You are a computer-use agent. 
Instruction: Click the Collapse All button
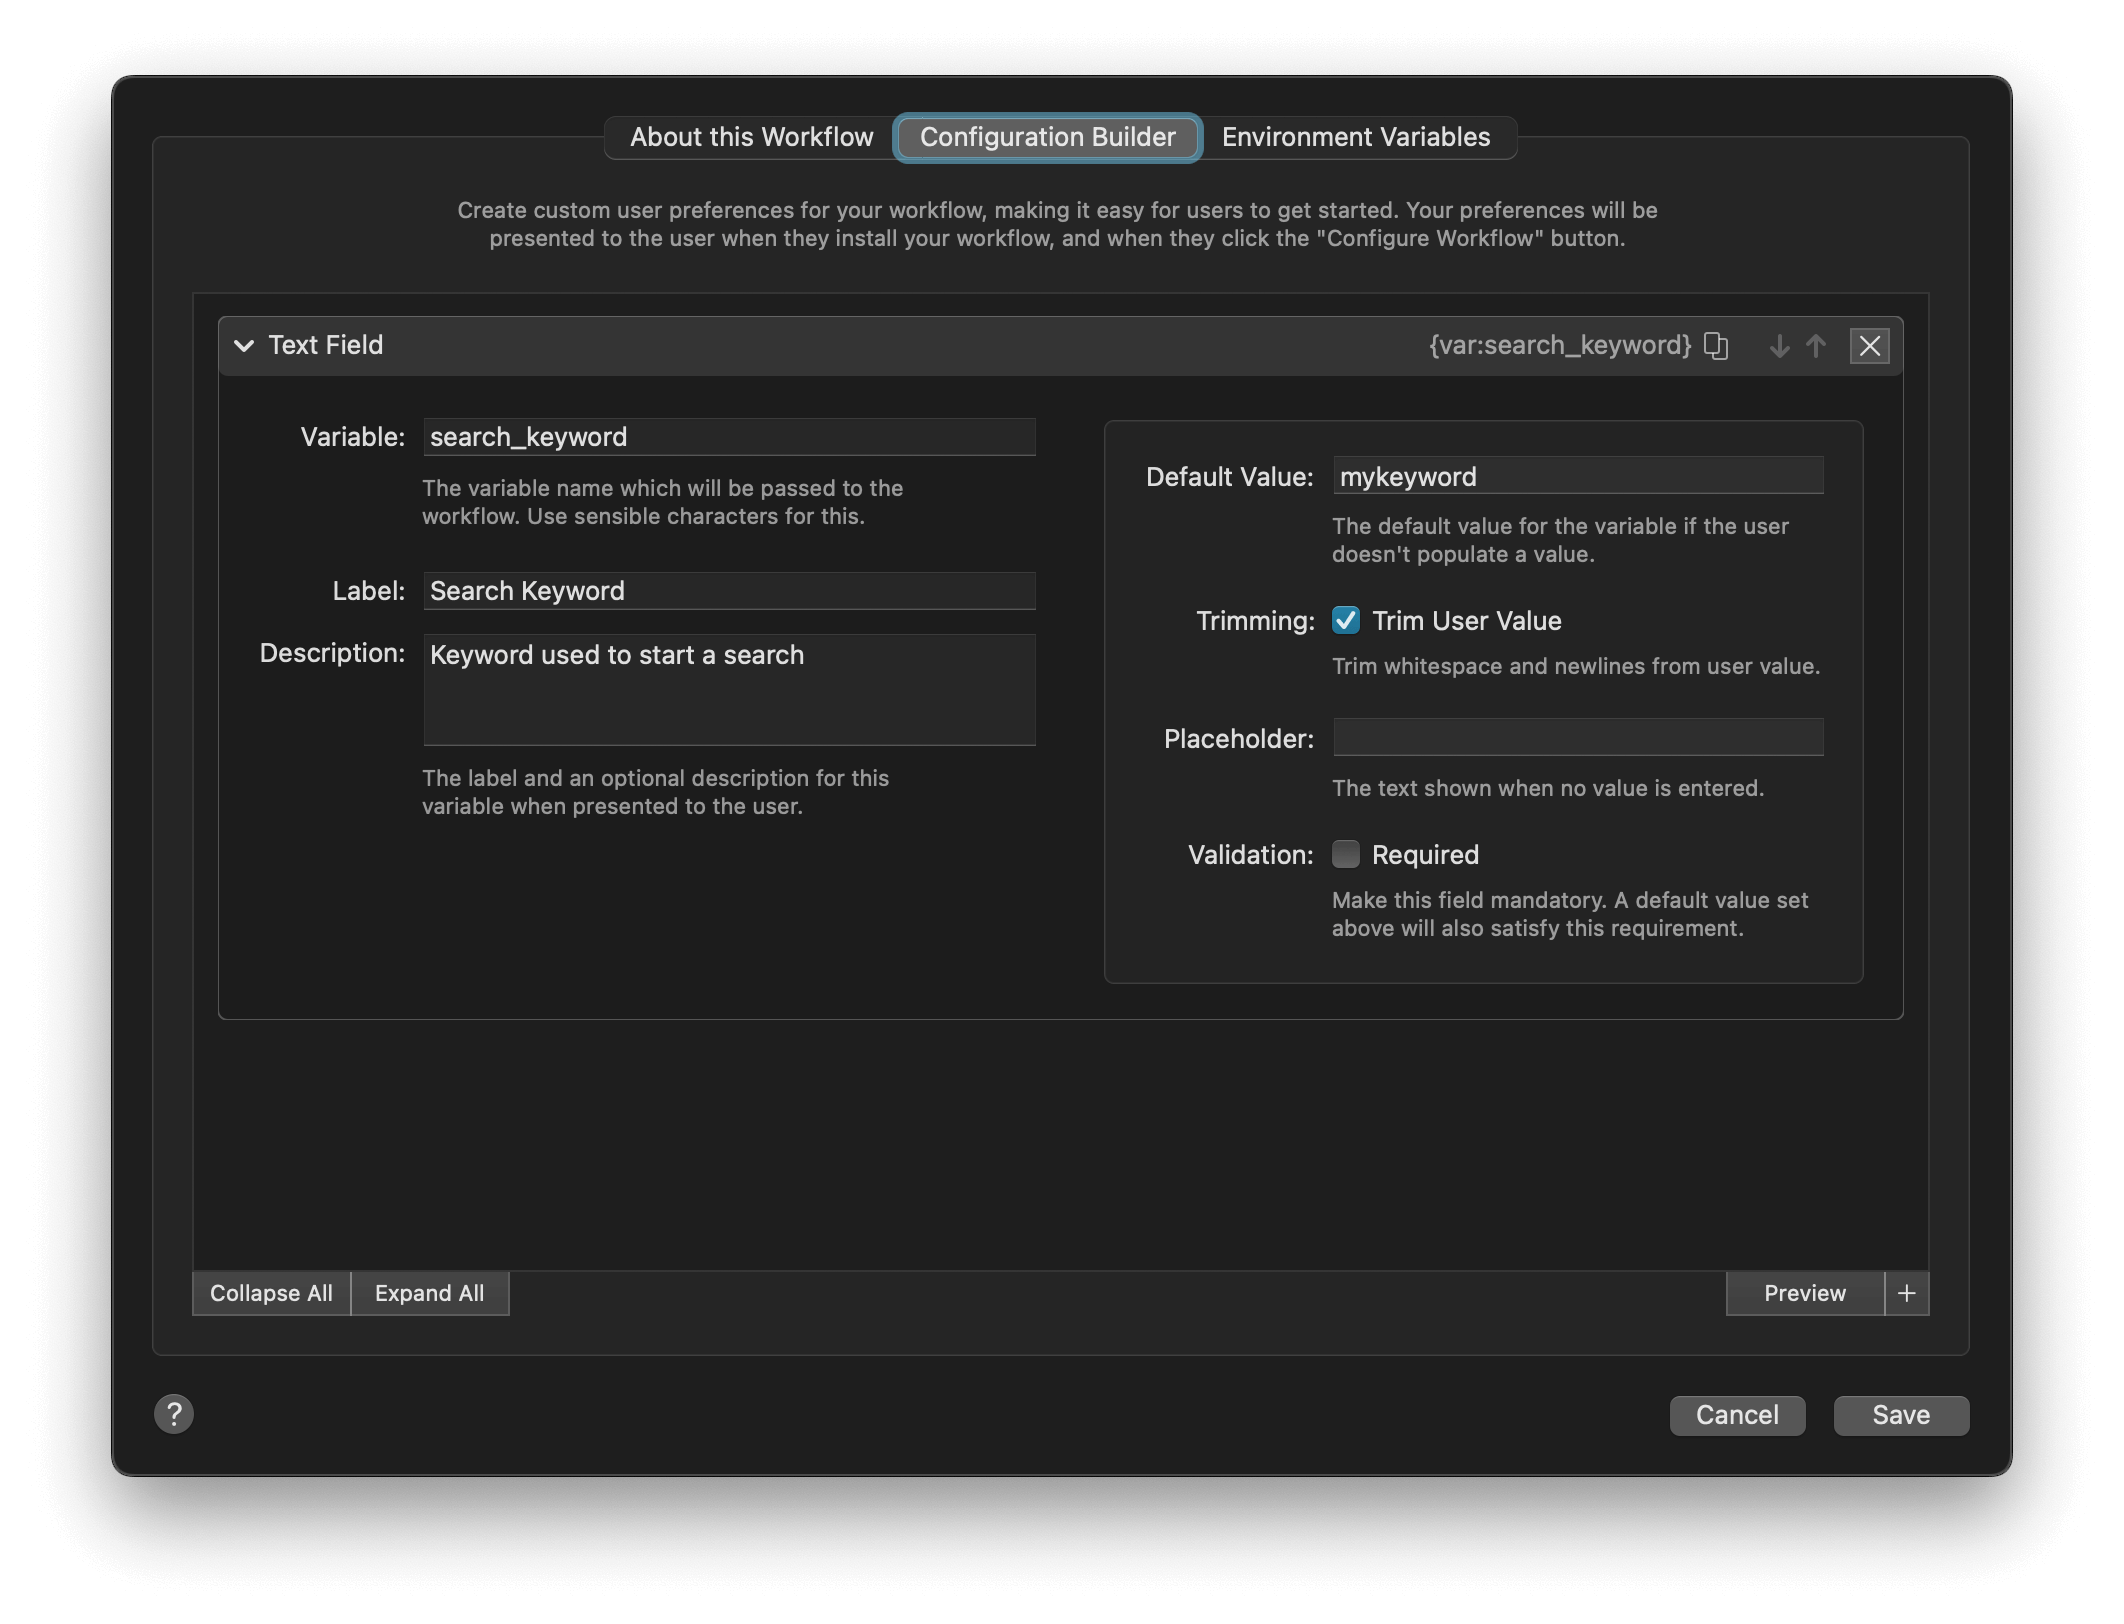coord(271,1293)
